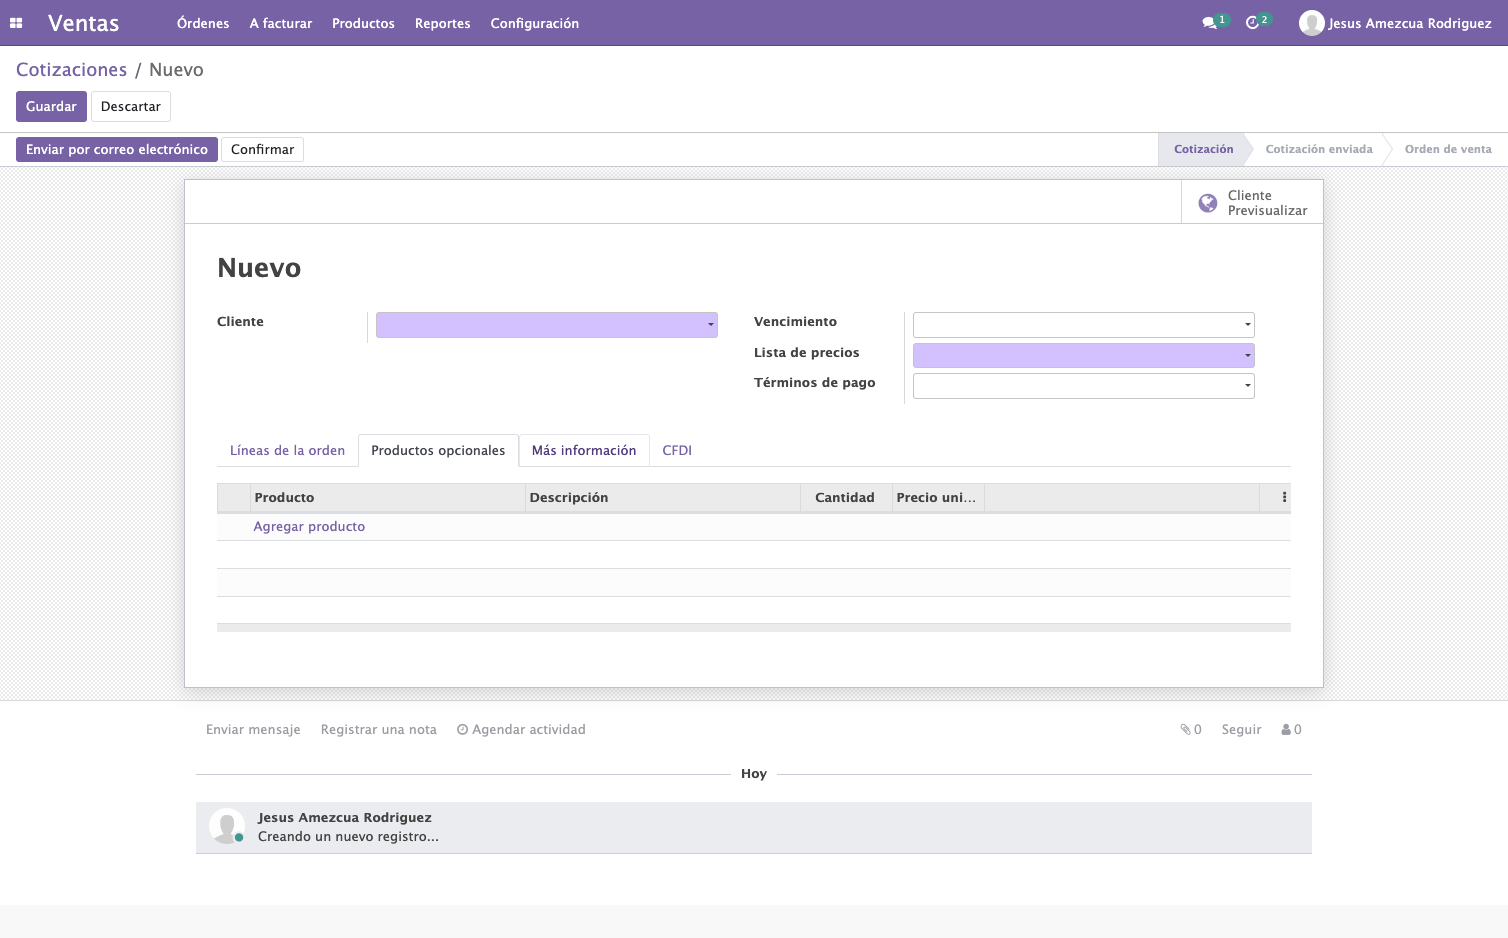Click the Descartar button
The width and height of the screenshot is (1508, 938).
point(131,107)
